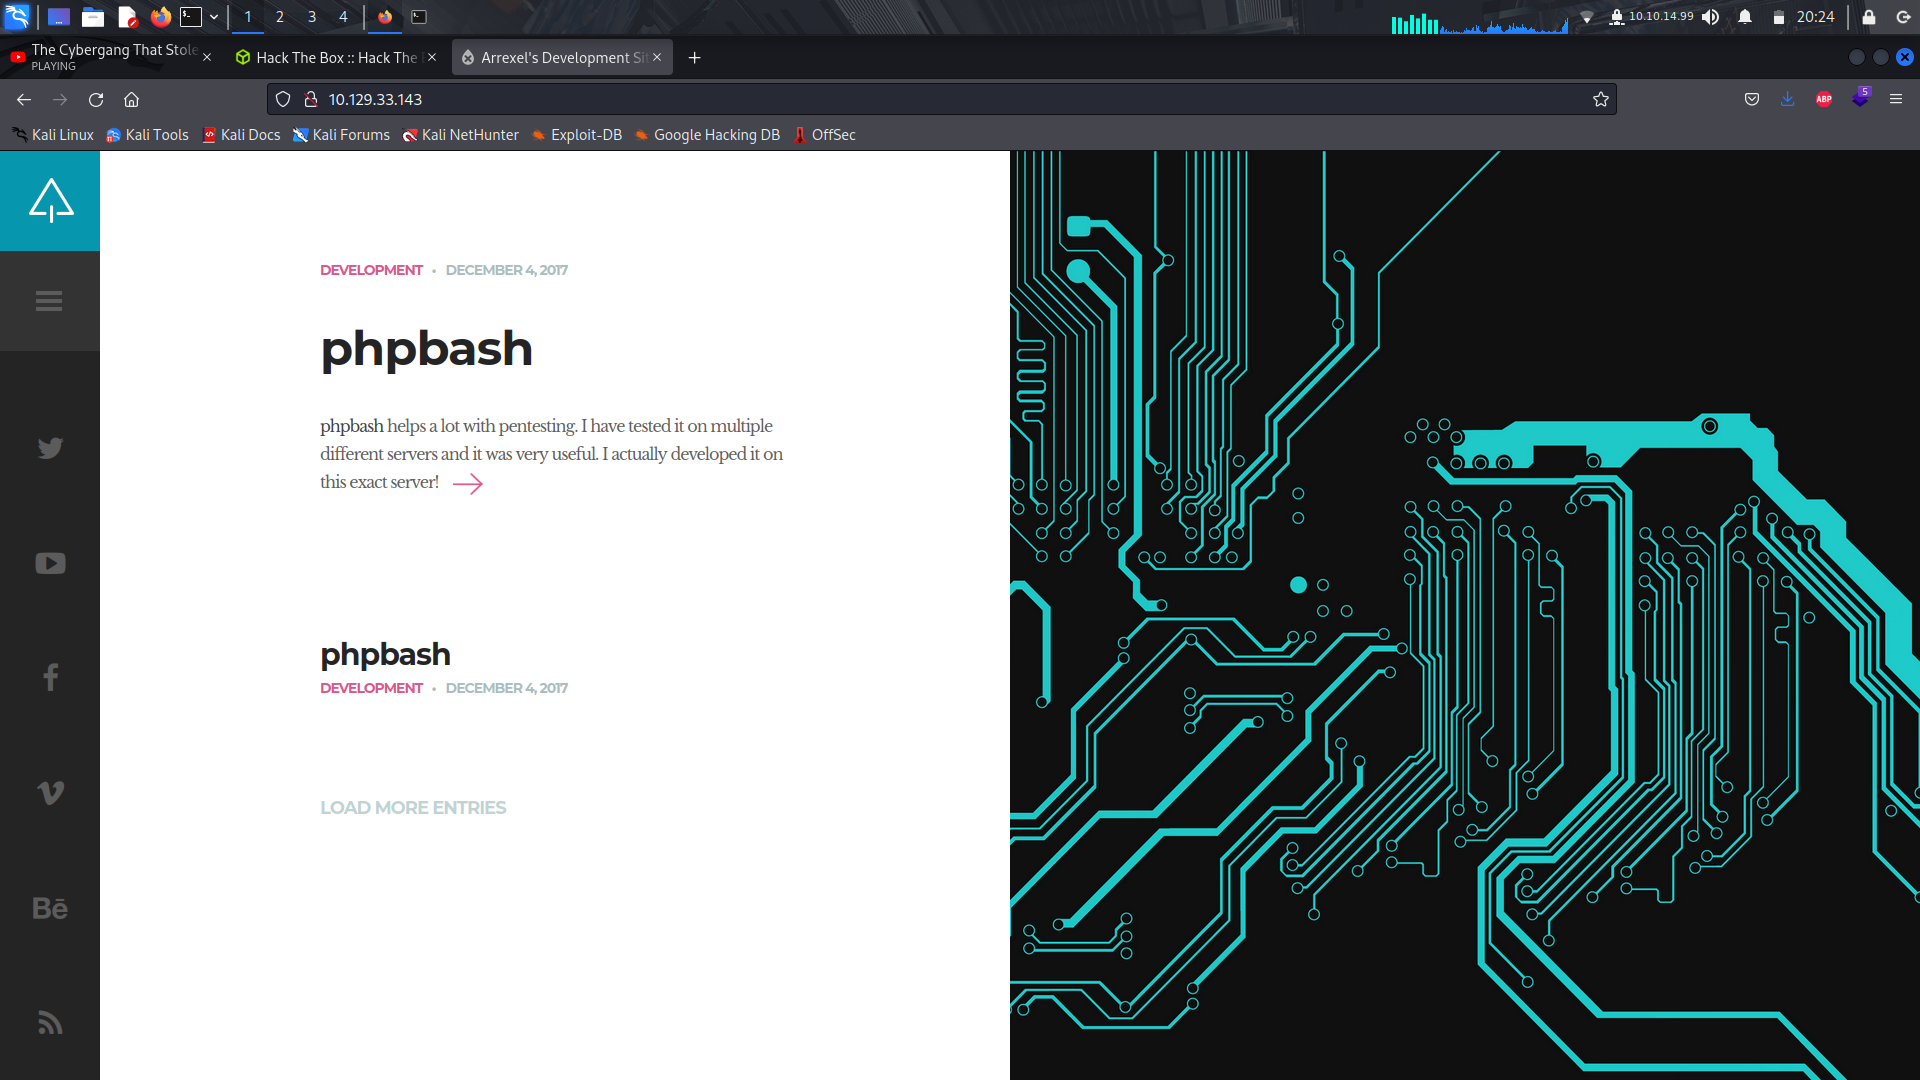Screen dimensions: 1920x1080
Task: Open the Vimeo sidebar icon
Action: [x=50, y=793]
